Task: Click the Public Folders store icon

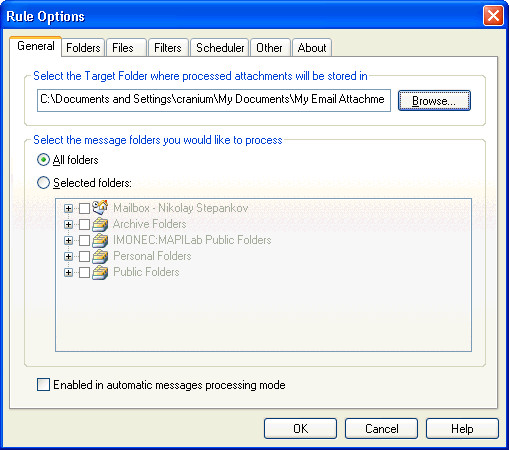Action: 100,272
